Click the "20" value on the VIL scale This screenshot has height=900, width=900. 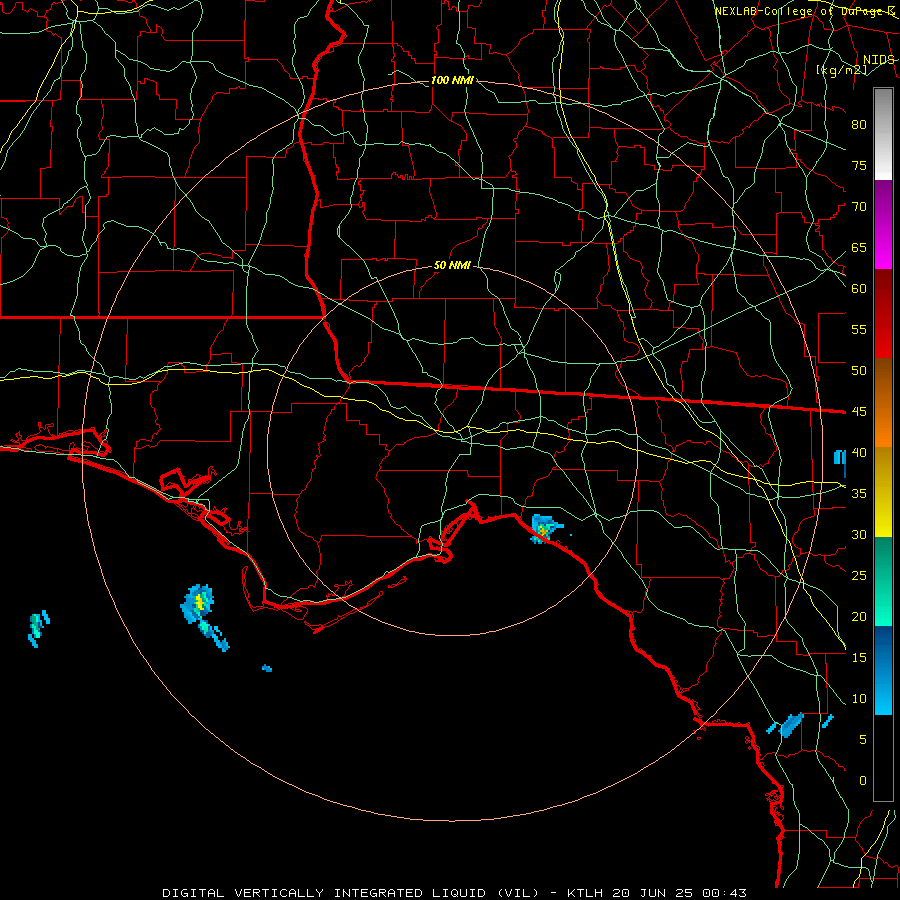pos(859,617)
